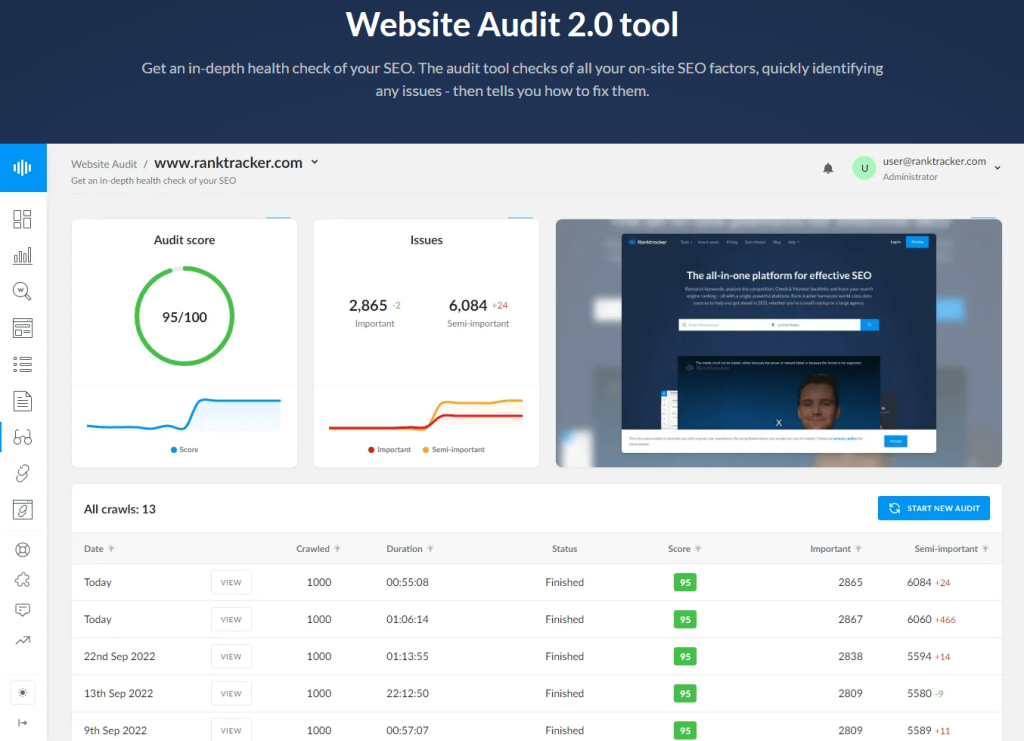Select the Keyword List icon in sidebar
1024x741 pixels.
pyautogui.click(x=23, y=364)
